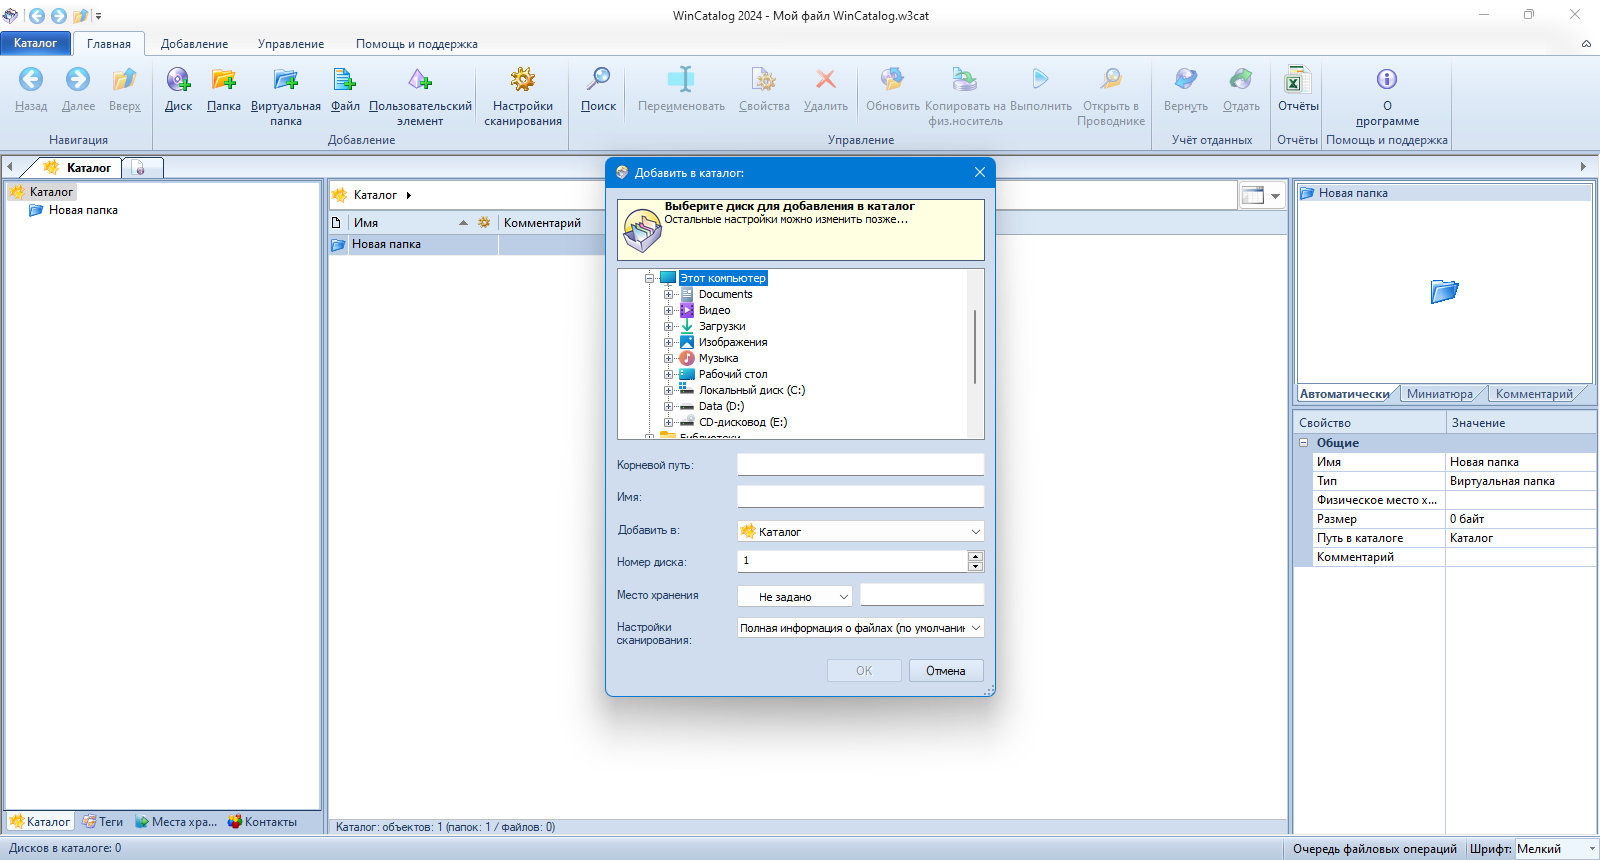The image size is (1600, 860).
Task: Expand the Documents tree node
Action: 669,294
